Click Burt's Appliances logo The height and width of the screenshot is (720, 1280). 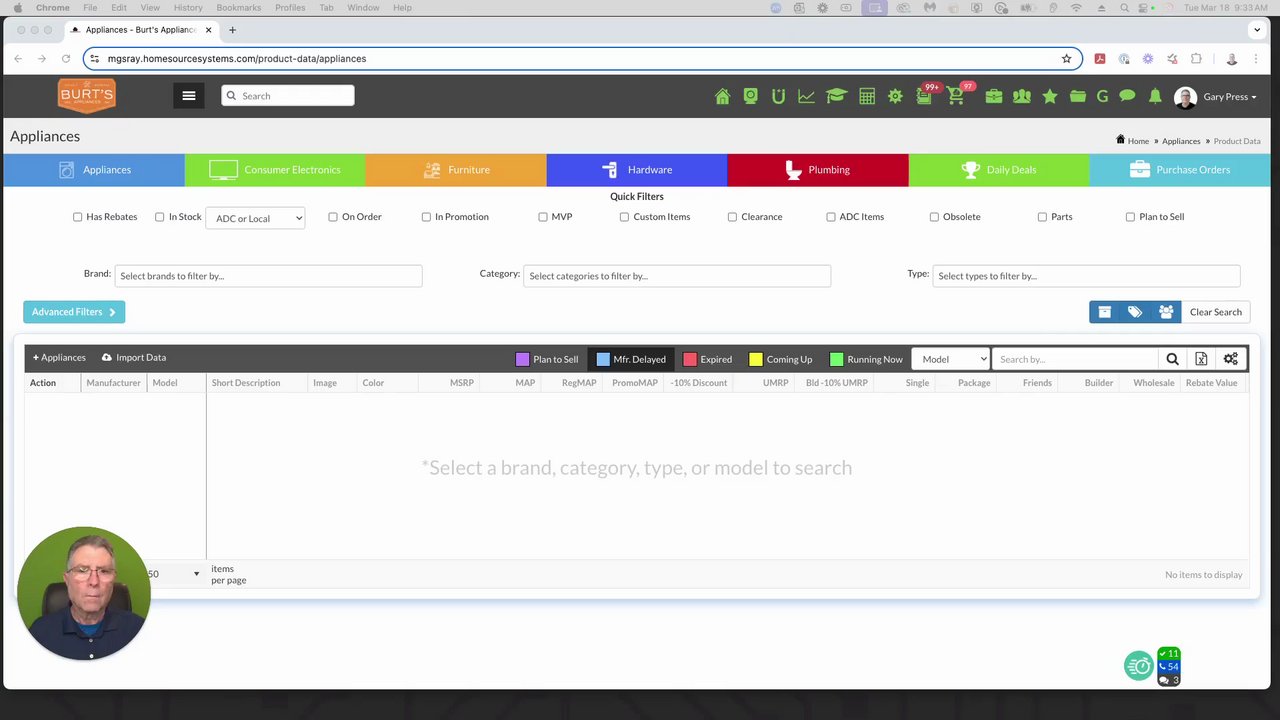(x=86, y=96)
